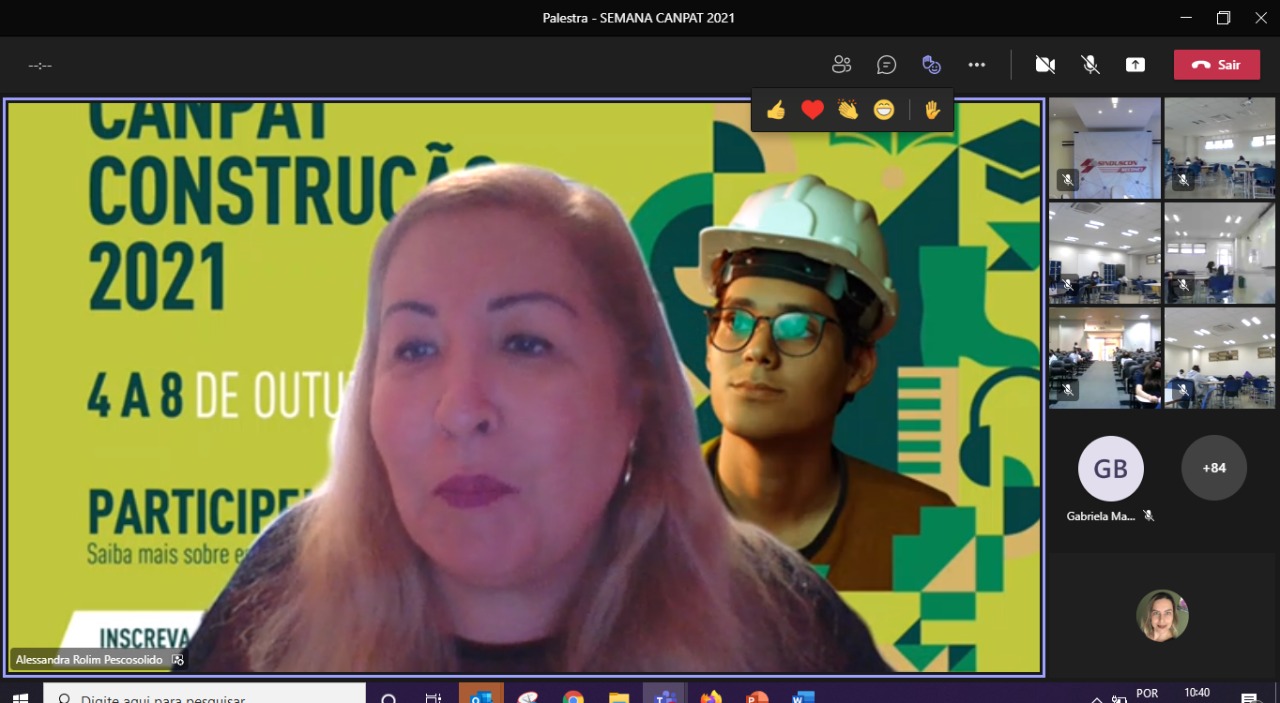Open the share content tray
Viewport: 1280px width, 703px height.
pyautogui.click(x=1135, y=65)
